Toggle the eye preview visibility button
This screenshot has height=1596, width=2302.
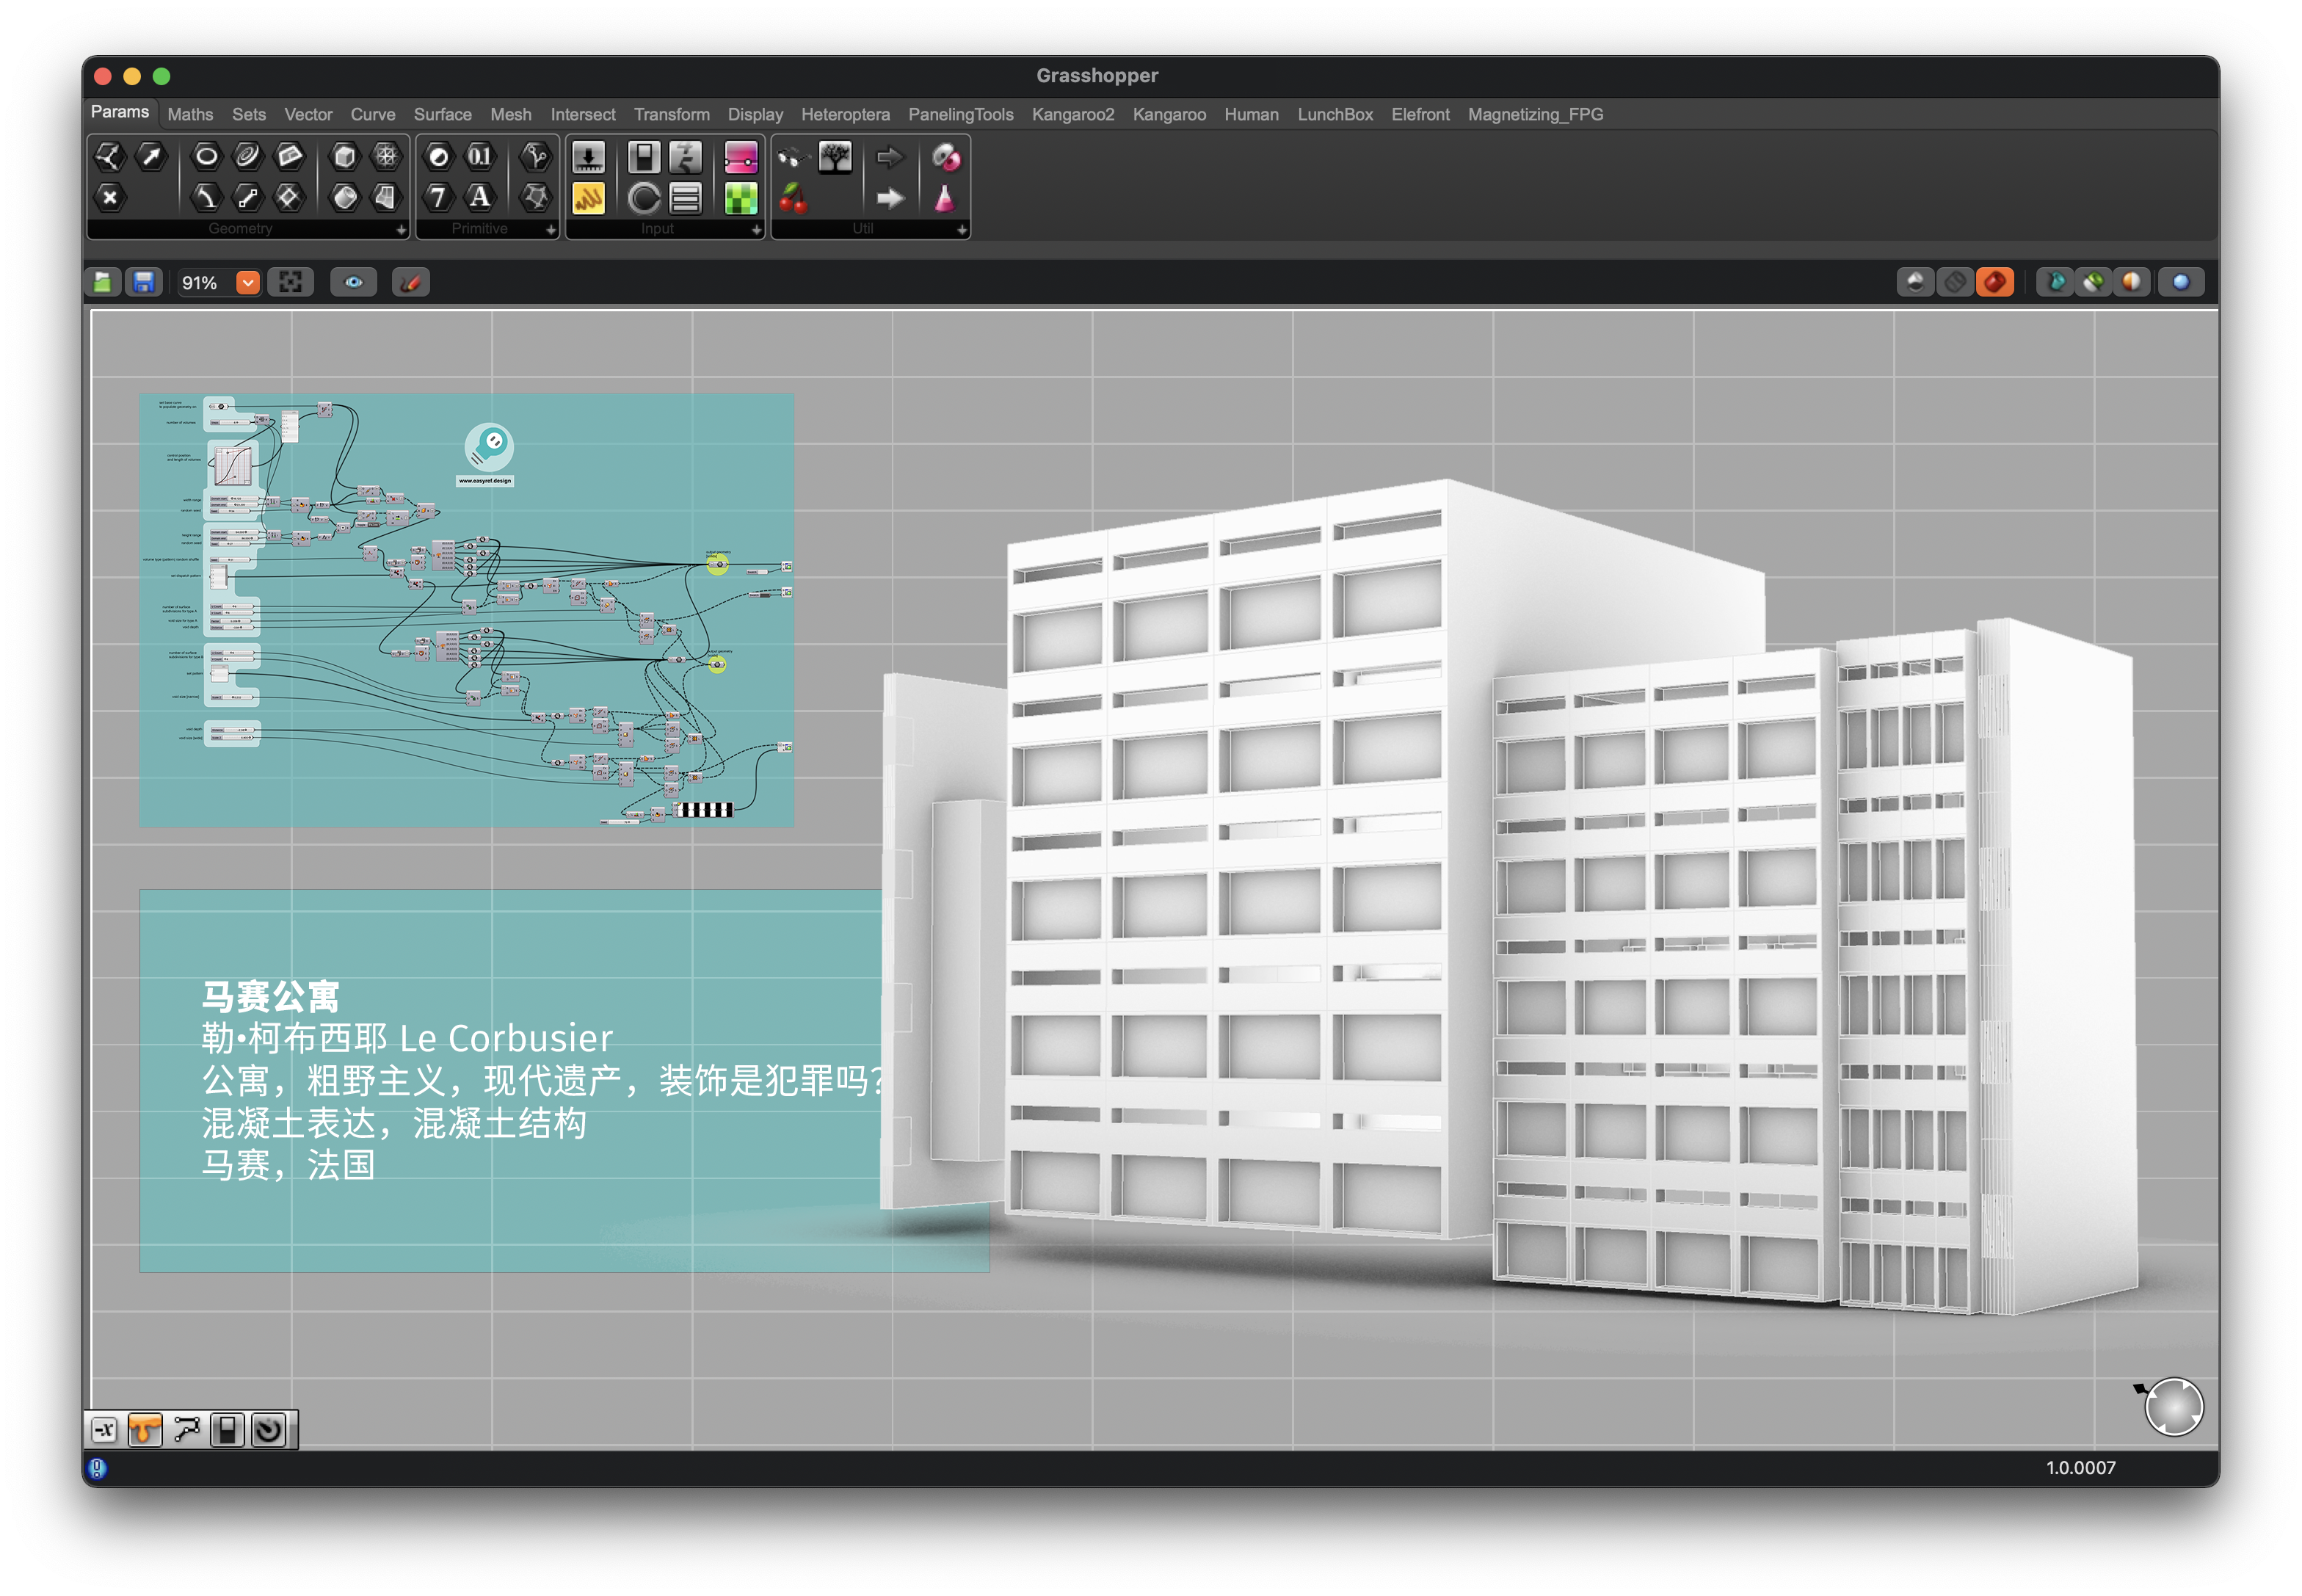pyautogui.click(x=354, y=283)
